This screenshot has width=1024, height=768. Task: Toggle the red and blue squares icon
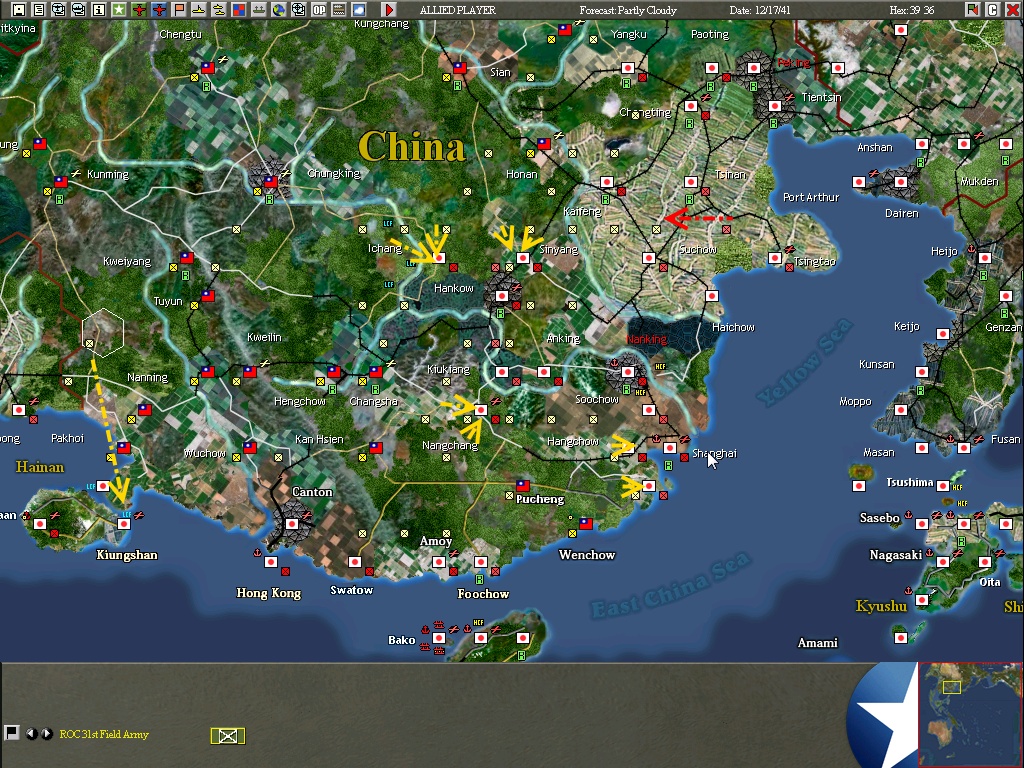click(239, 10)
